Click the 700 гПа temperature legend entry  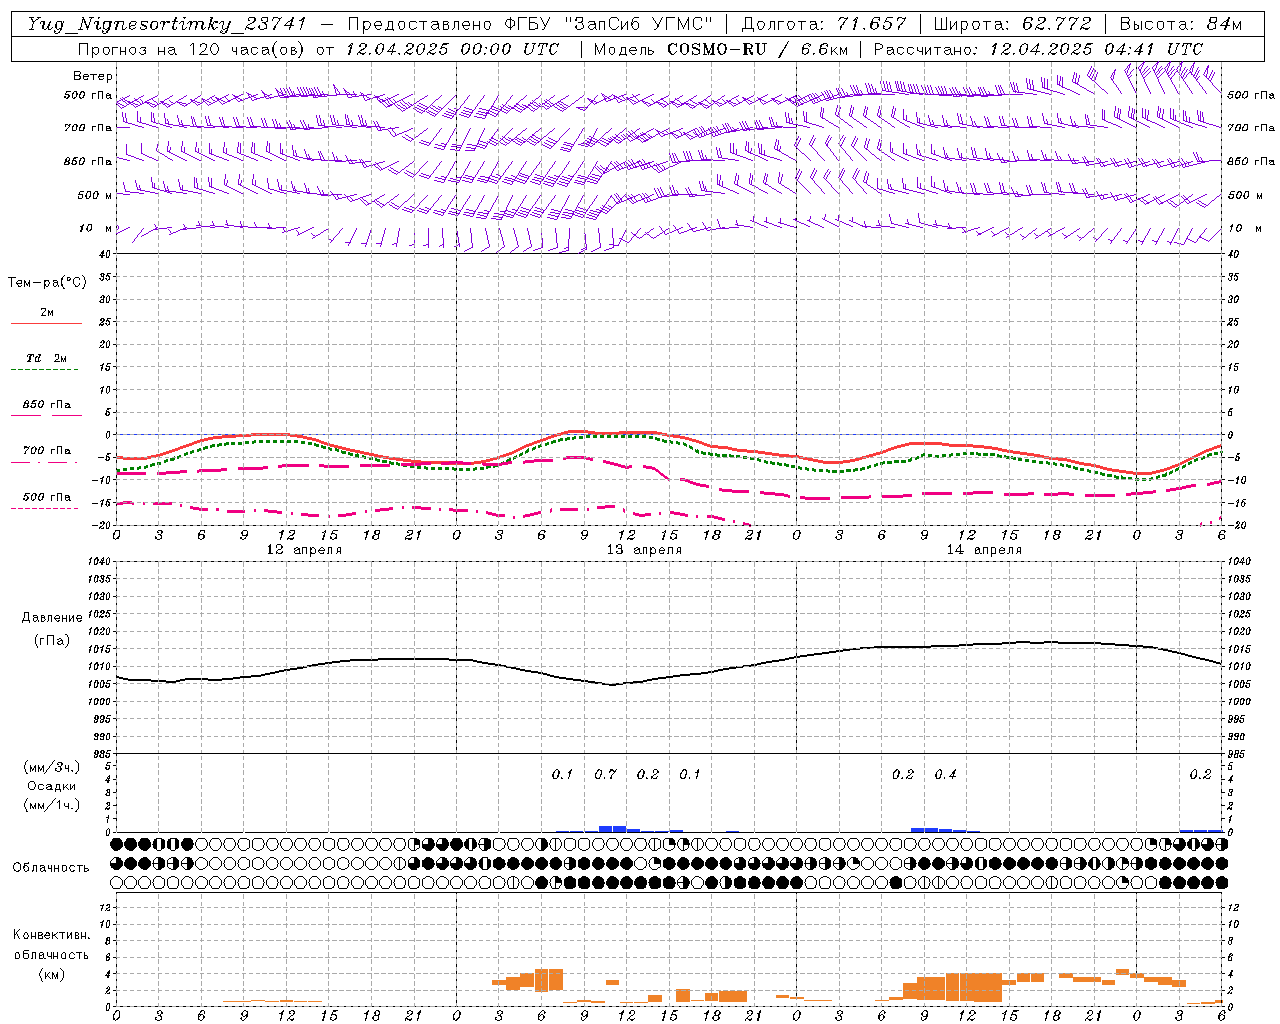click(x=47, y=451)
